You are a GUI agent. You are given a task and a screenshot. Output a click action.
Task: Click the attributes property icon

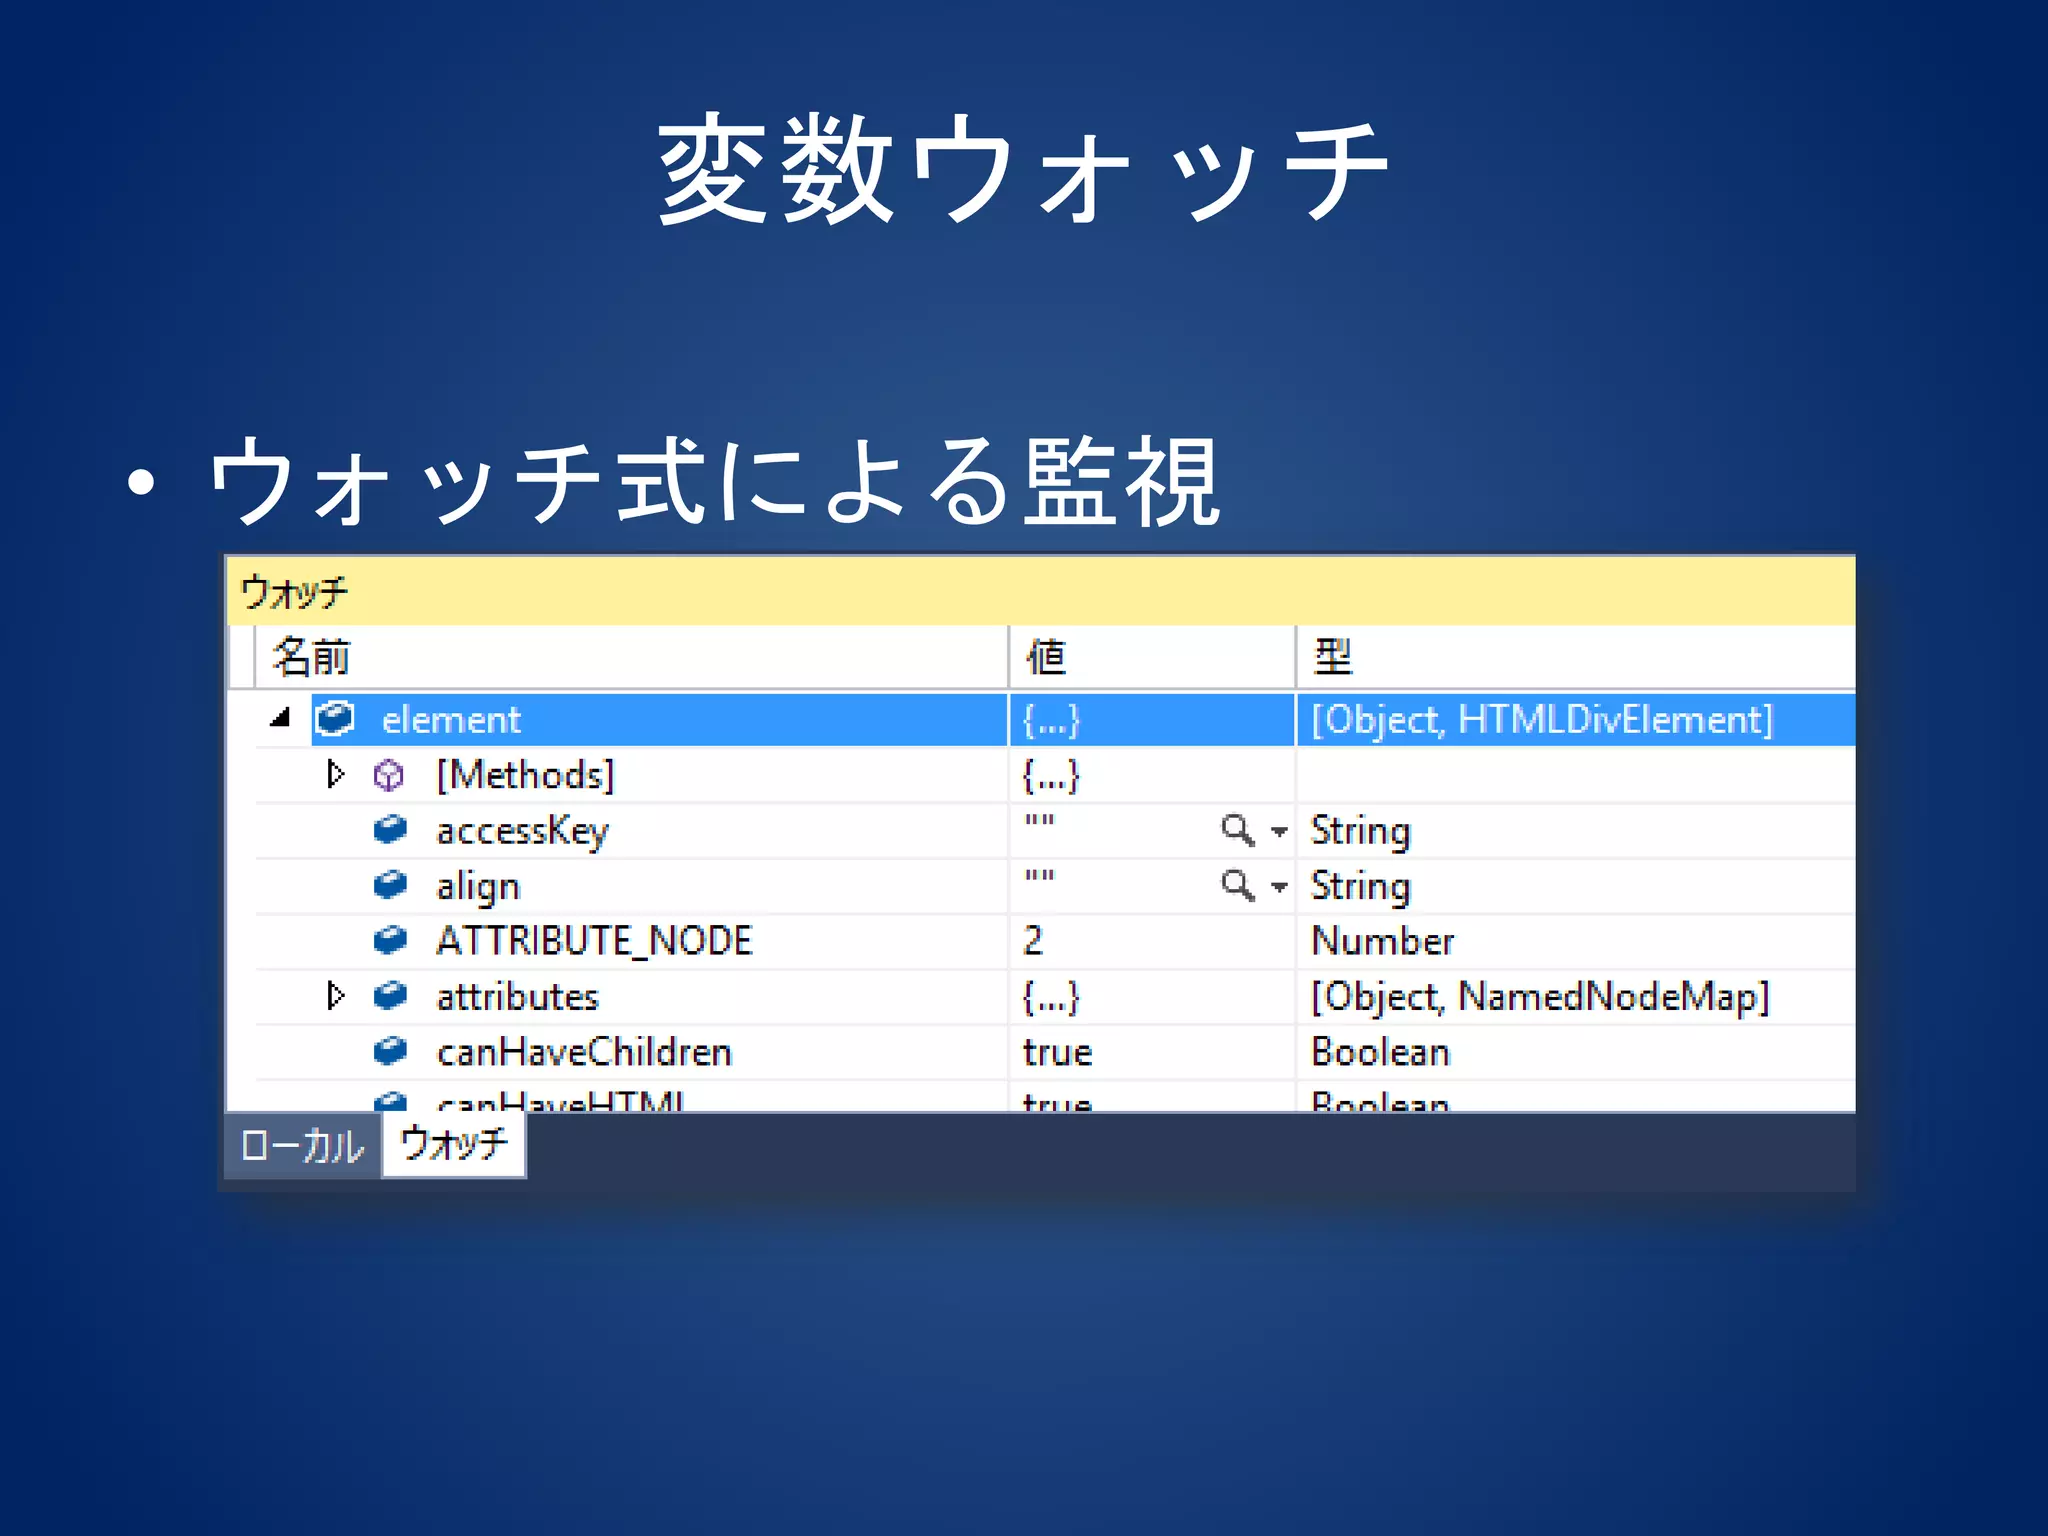point(390,996)
